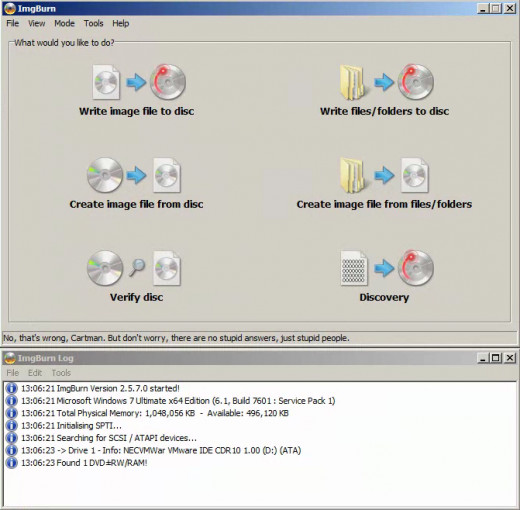Open the View menu
This screenshot has height=510, width=520.
pos(36,23)
